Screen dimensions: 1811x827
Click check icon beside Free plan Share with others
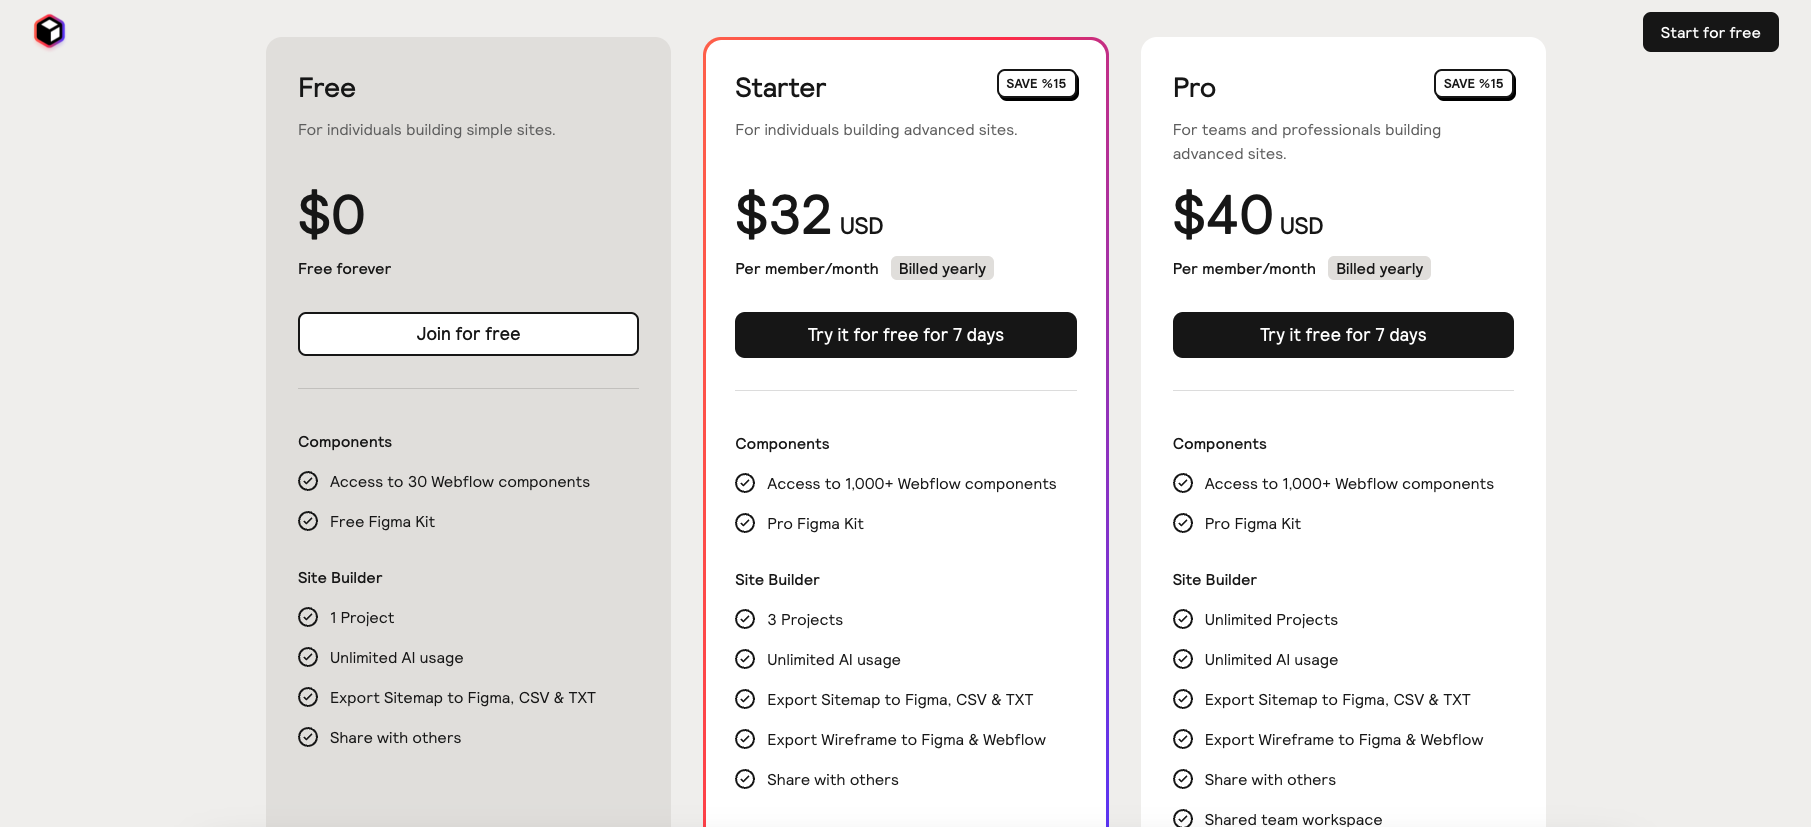[308, 737]
